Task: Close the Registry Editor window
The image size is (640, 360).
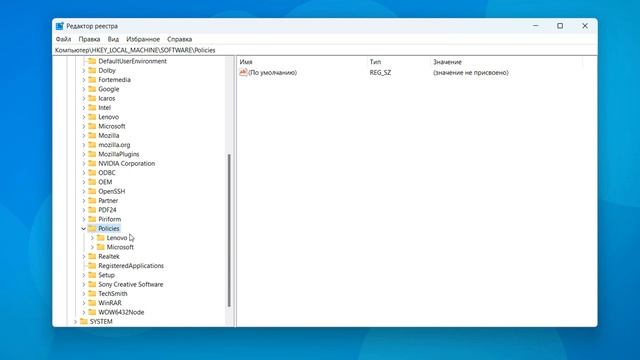Action: (x=585, y=26)
